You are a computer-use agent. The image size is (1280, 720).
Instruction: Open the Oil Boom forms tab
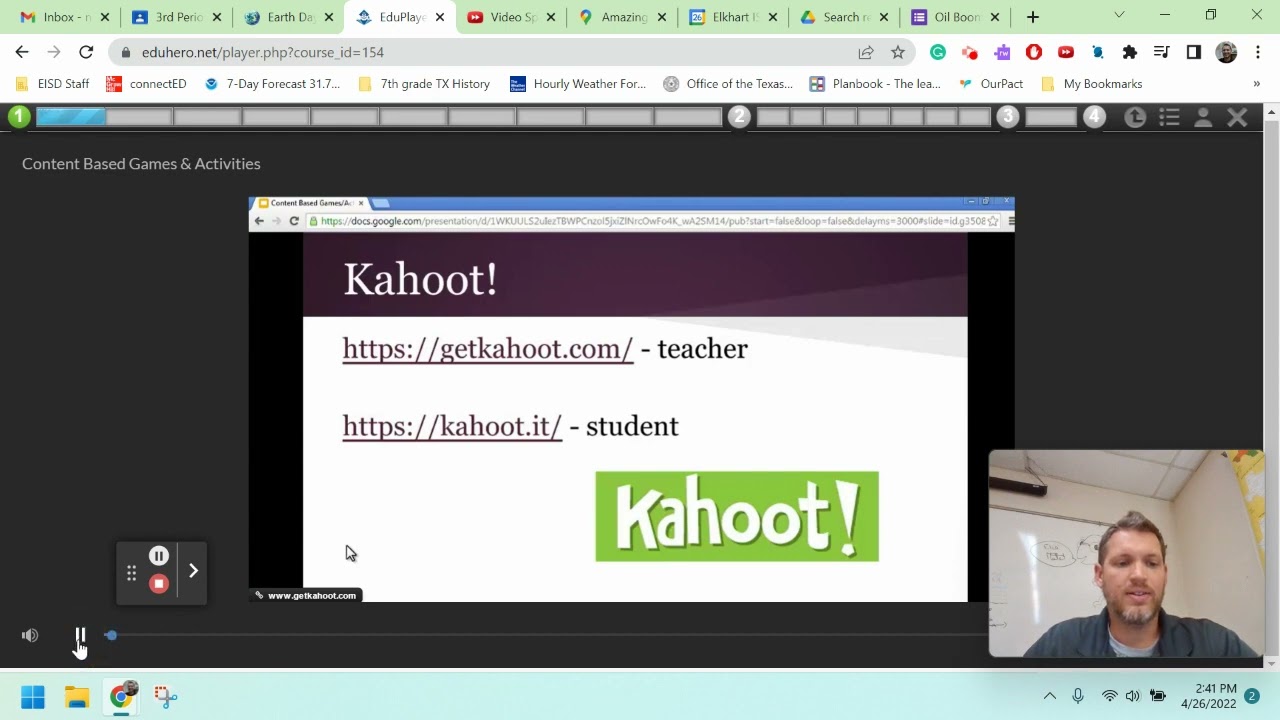point(955,17)
